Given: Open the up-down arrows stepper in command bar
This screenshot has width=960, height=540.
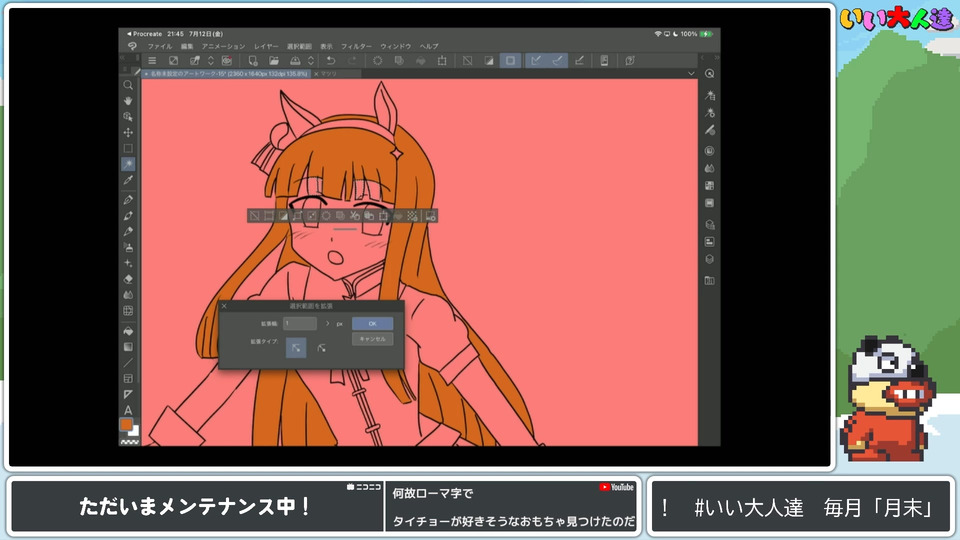Looking at the screenshot, I should click(210, 61).
